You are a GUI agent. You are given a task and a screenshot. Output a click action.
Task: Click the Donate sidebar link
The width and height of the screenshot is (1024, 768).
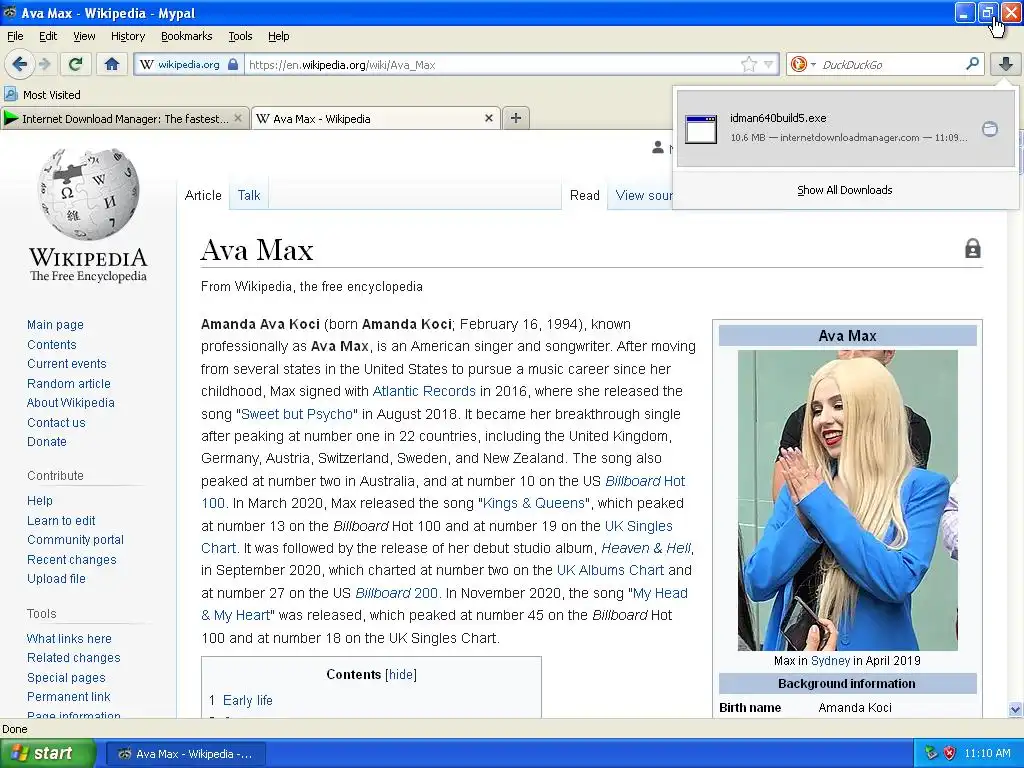[x=46, y=441]
